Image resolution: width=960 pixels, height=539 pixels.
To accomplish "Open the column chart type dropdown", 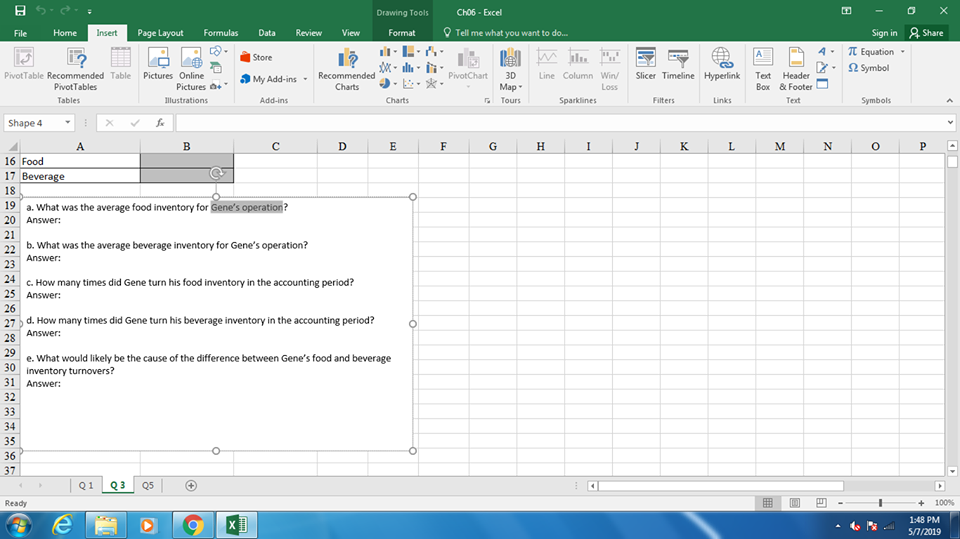I will pyautogui.click(x=388, y=51).
